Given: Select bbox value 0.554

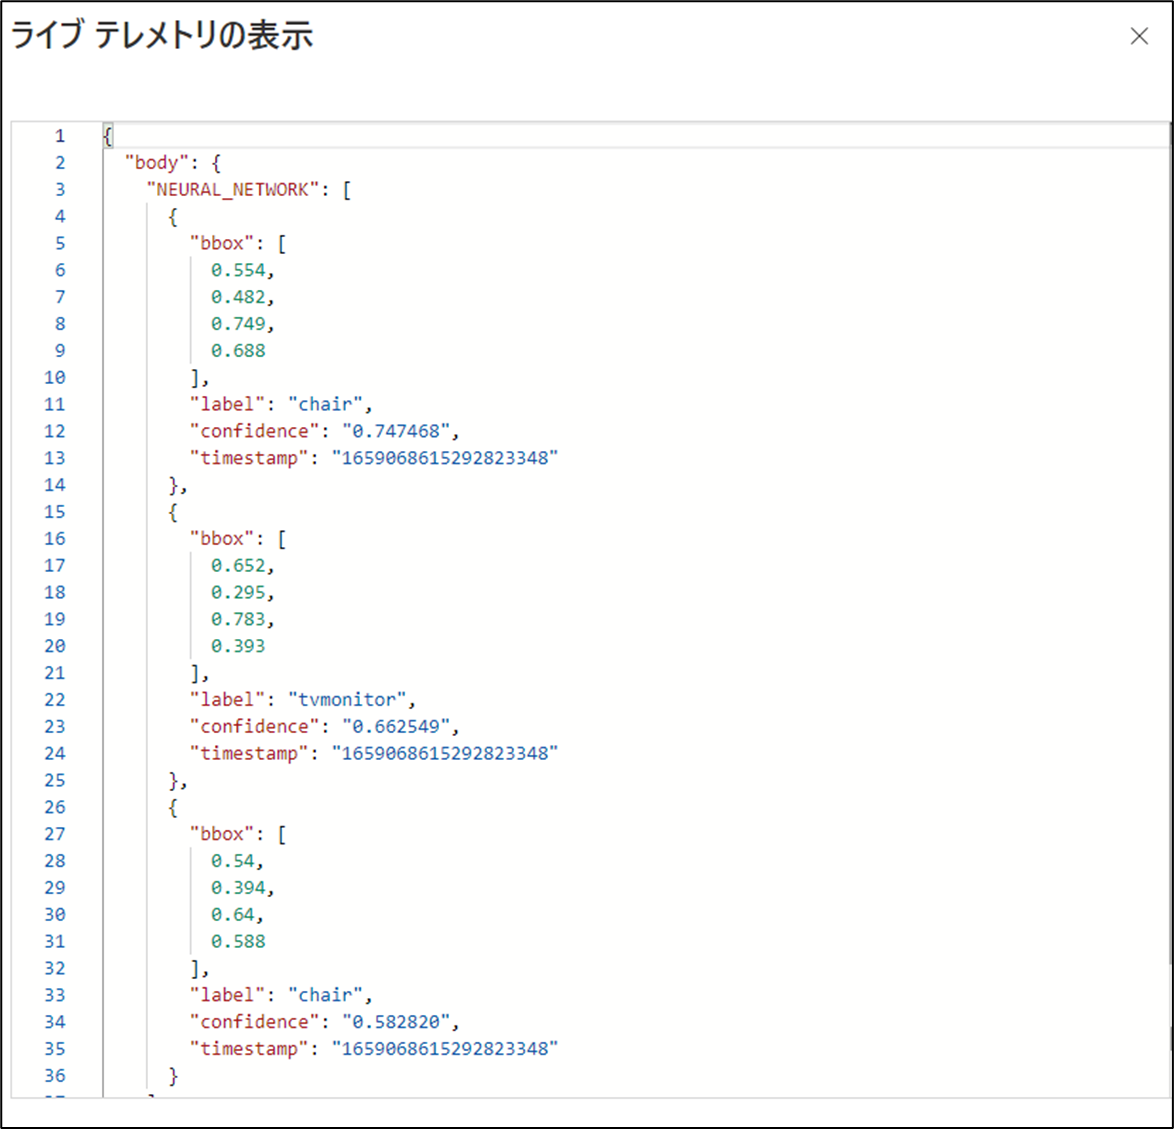Looking at the screenshot, I should 238,270.
